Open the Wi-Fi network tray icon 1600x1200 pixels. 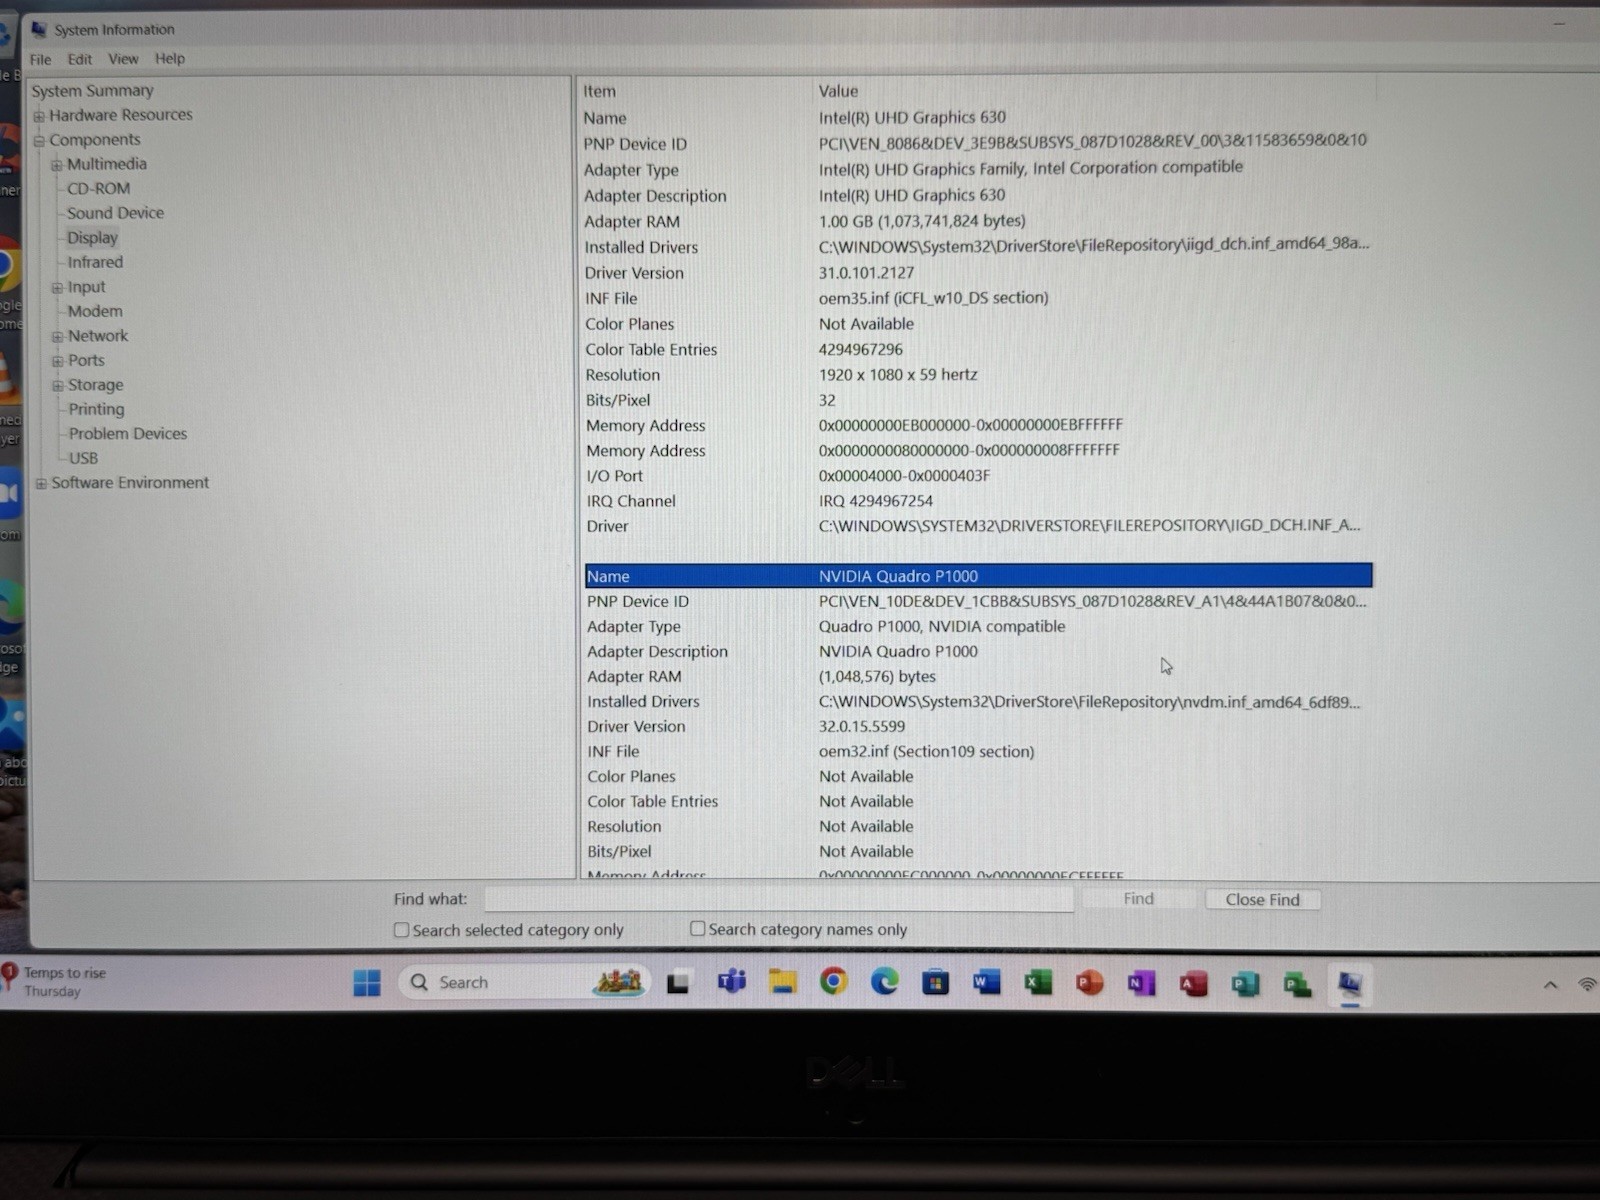coord(1587,985)
